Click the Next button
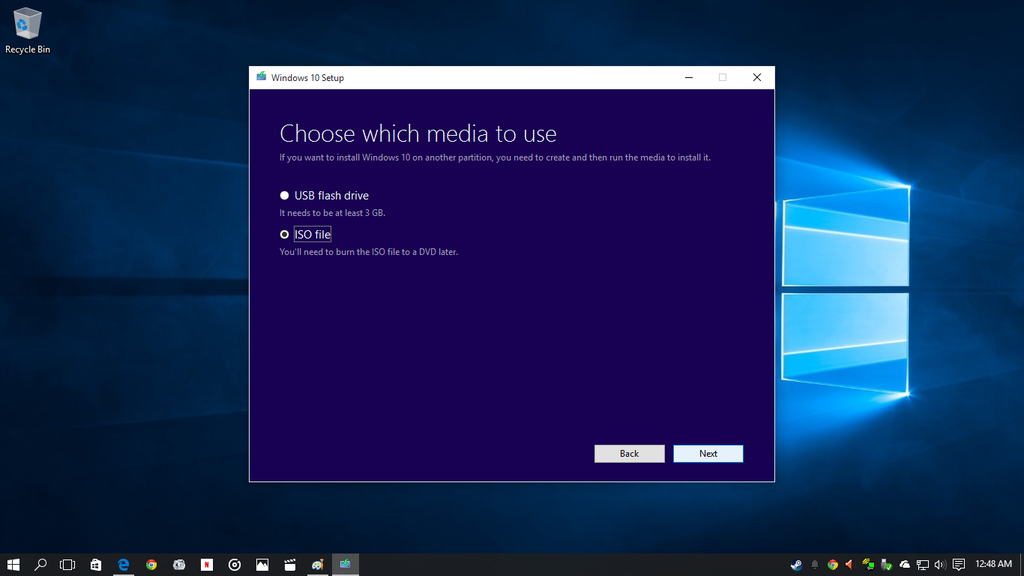Image resolution: width=1024 pixels, height=576 pixels. [x=708, y=453]
